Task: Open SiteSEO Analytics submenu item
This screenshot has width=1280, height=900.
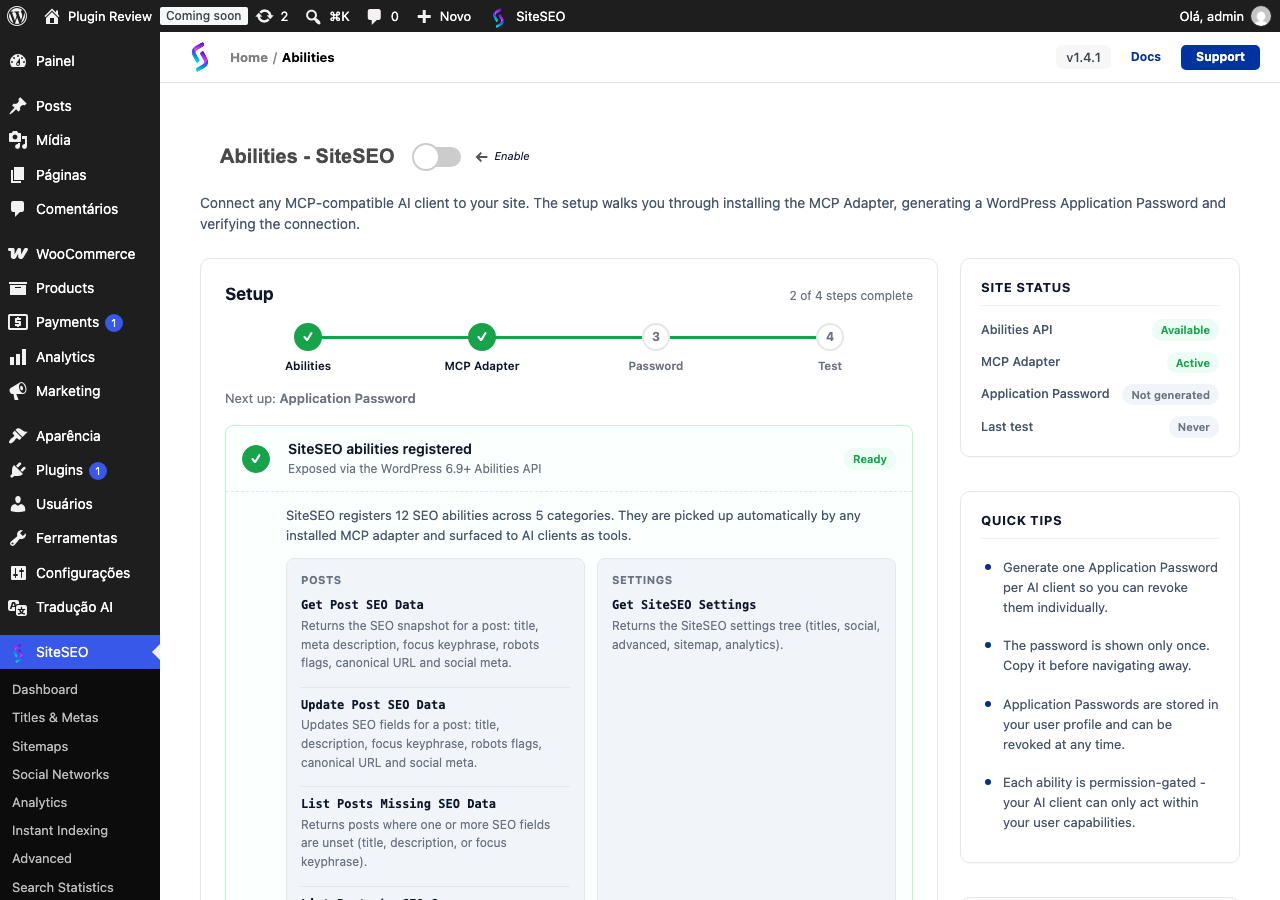Action: point(40,802)
